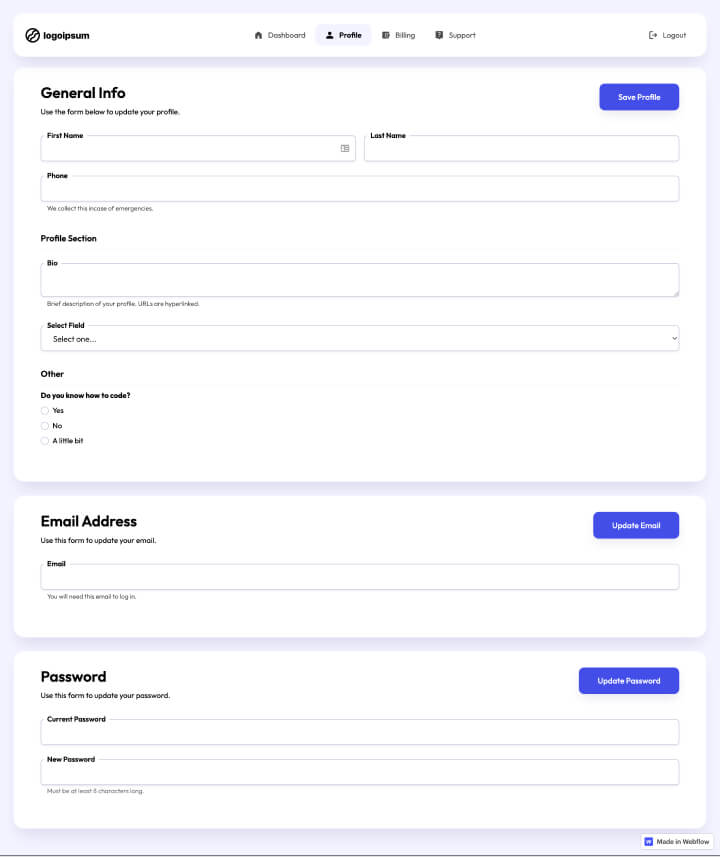Select the Yes radio button

44,410
